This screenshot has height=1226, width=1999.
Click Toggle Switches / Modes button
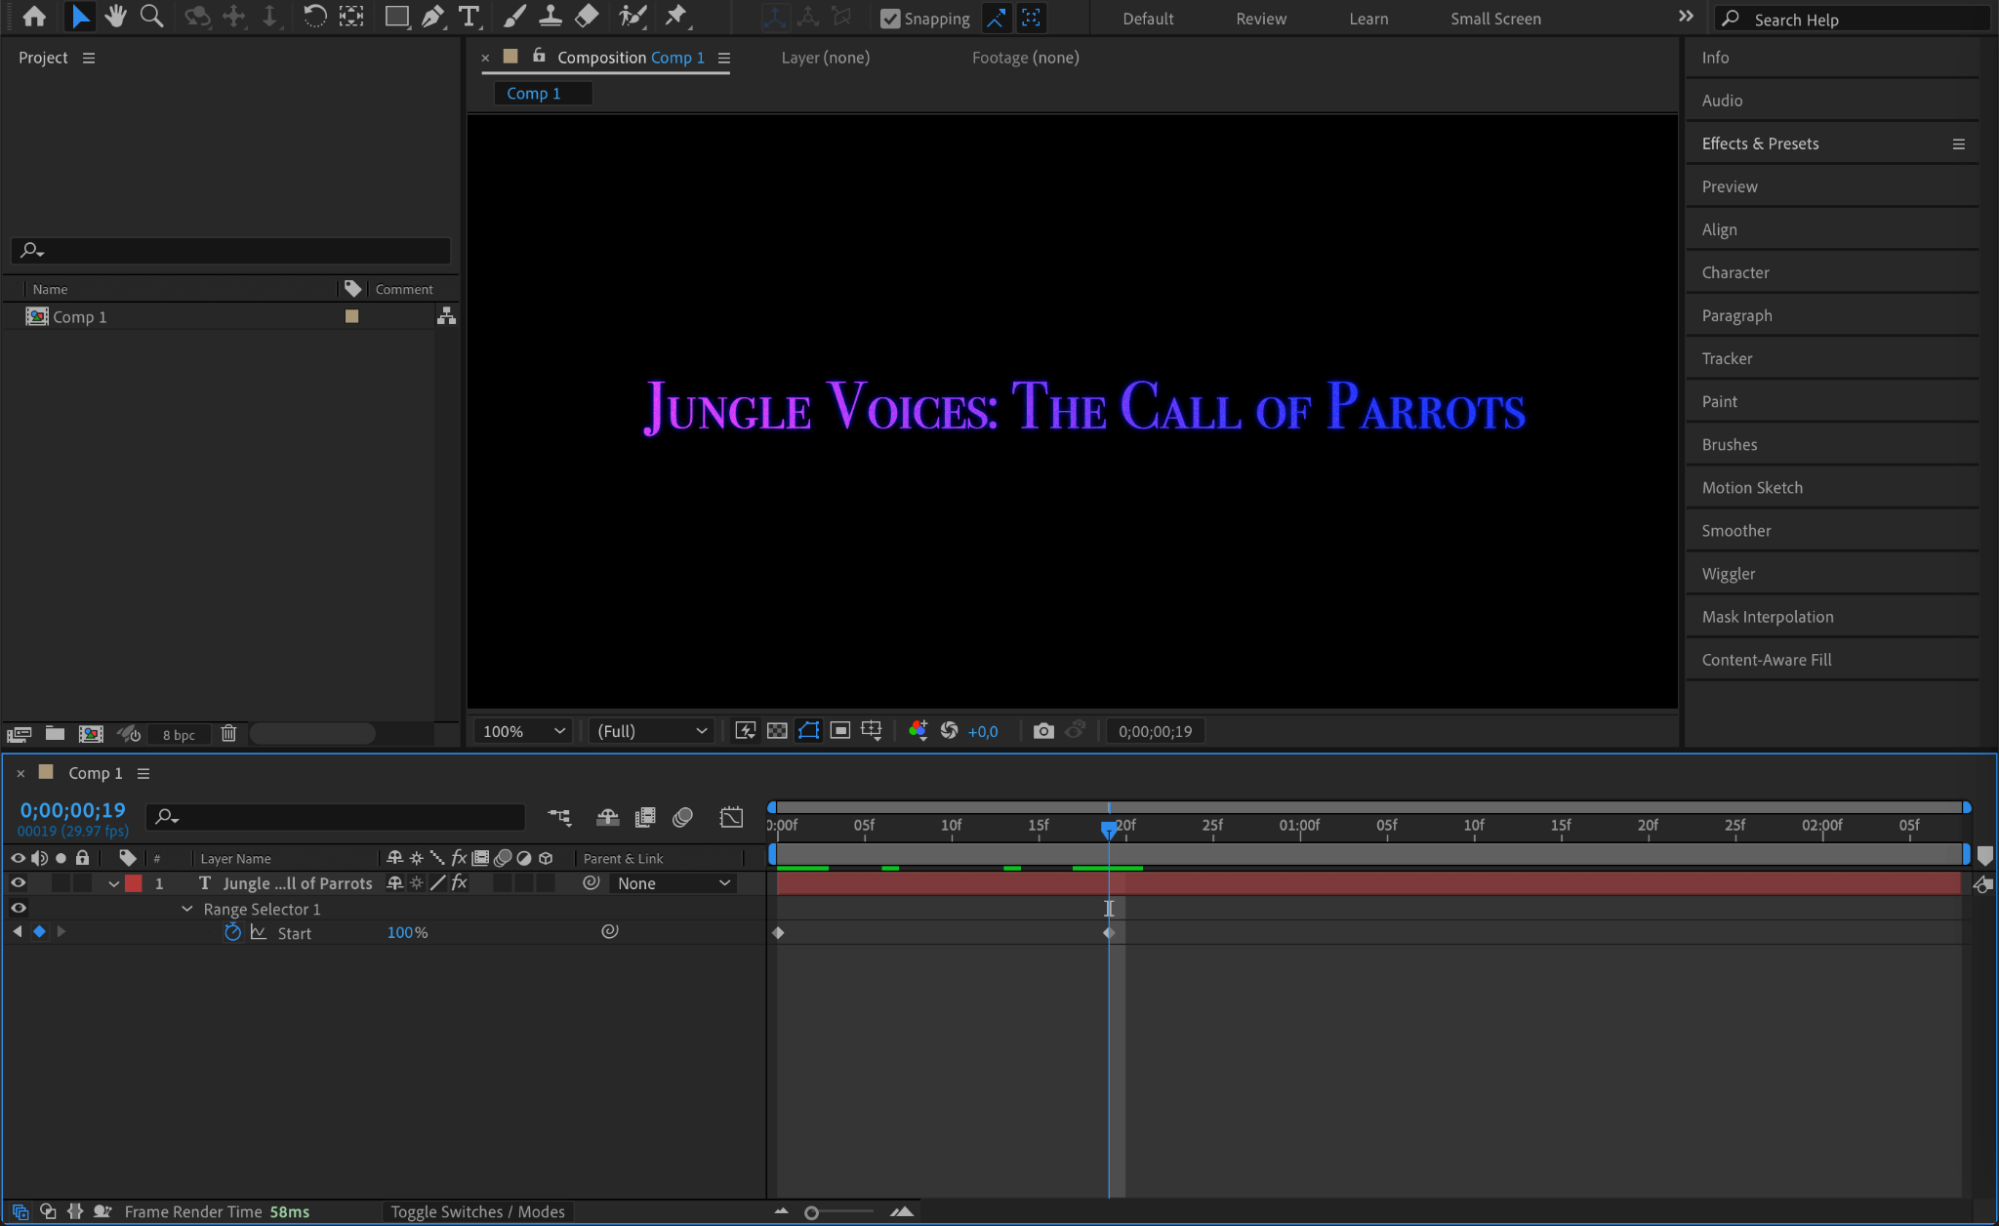[x=477, y=1211]
